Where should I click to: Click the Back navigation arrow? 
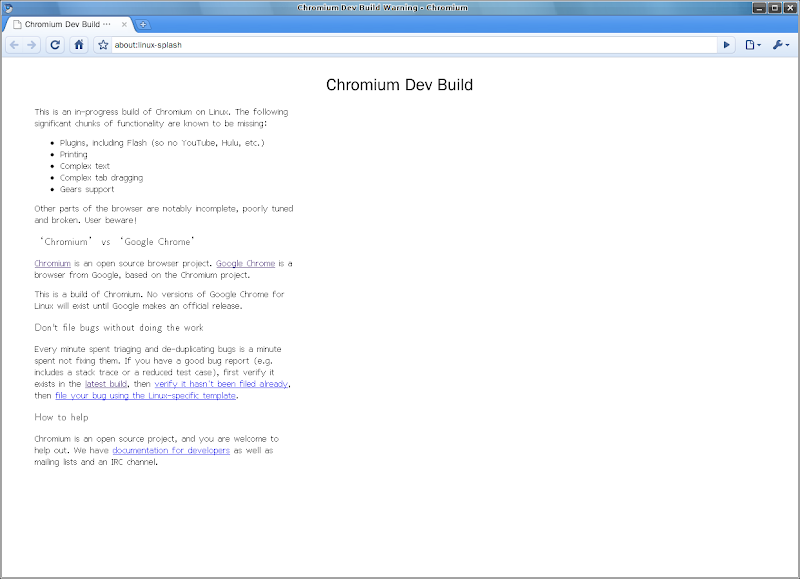[x=14, y=45]
